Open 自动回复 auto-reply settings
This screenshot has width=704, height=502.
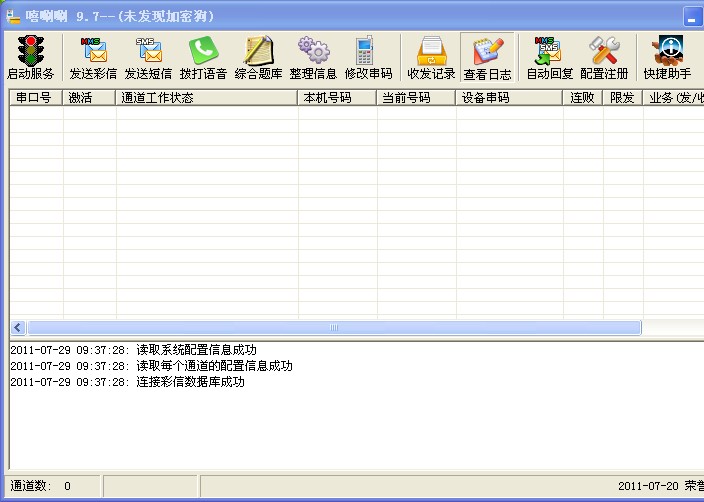pyautogui.click(x=550, y=57)
